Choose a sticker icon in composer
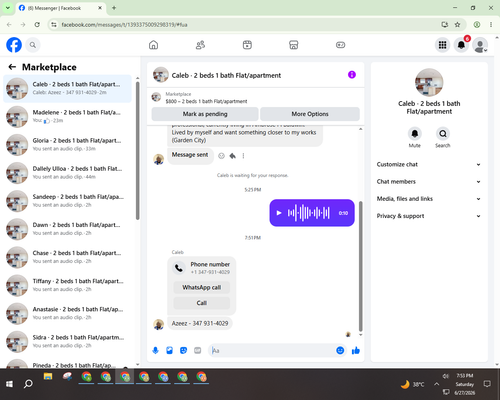This screenshot has width=500, height=400. coord(183,350)
